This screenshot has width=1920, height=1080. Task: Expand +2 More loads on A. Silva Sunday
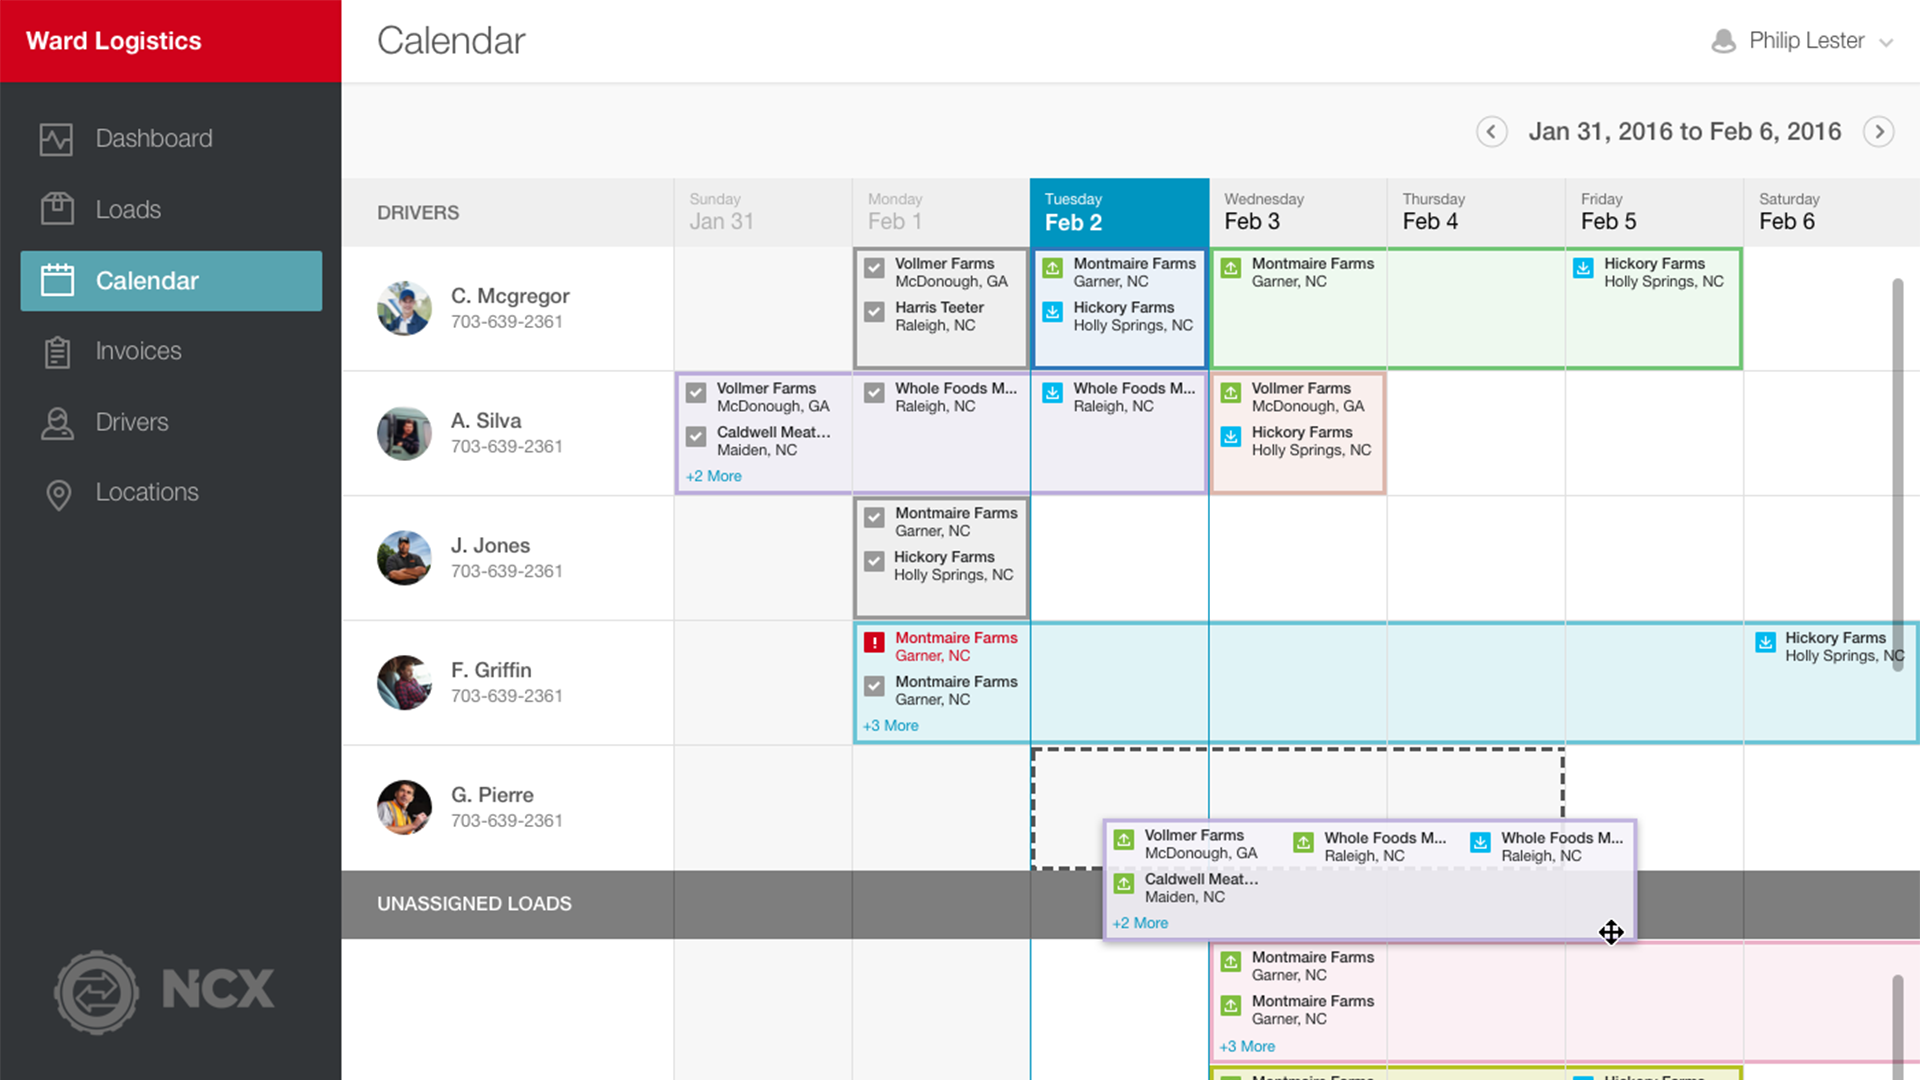point(713,477)
